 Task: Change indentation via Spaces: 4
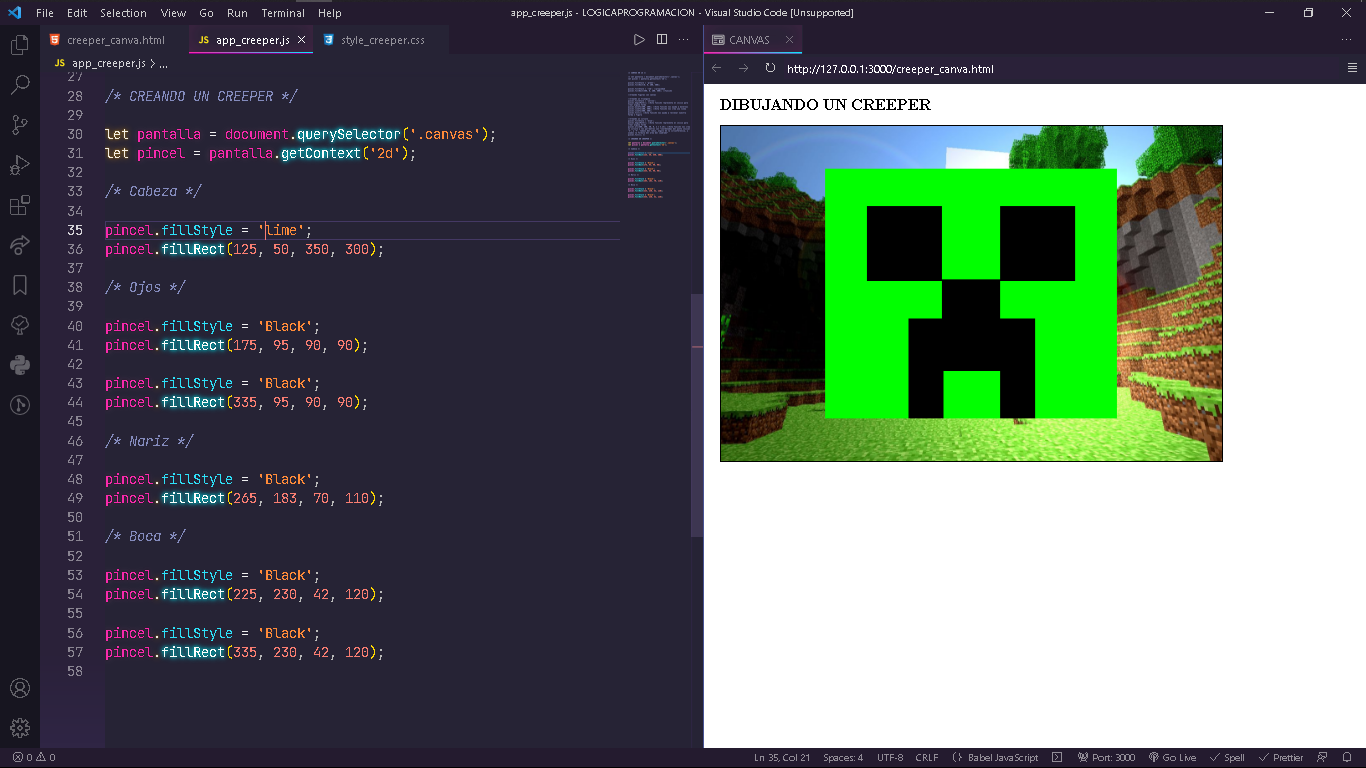tap(843, 758)
